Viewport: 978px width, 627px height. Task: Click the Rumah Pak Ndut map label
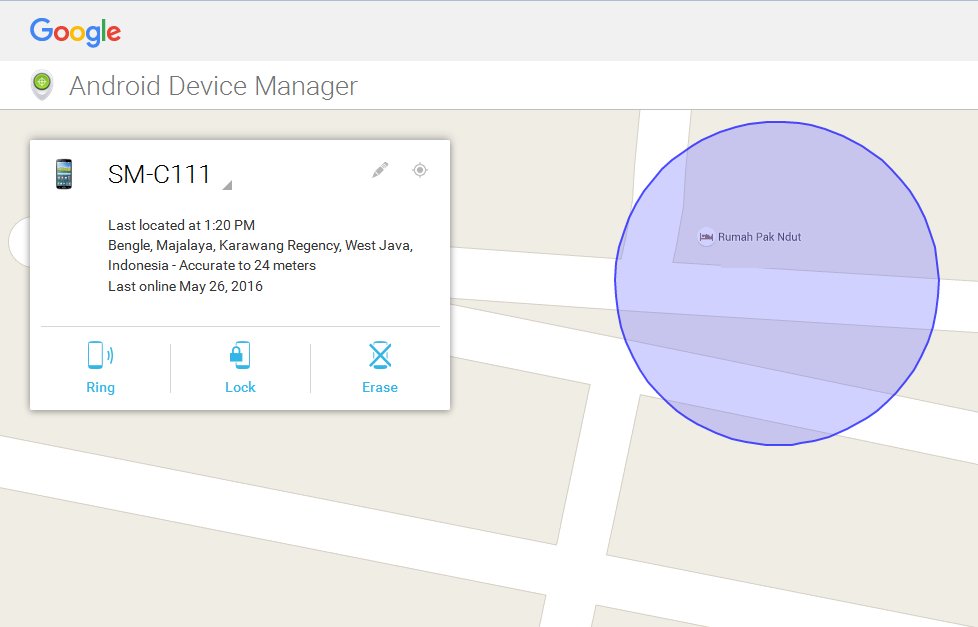759,237
